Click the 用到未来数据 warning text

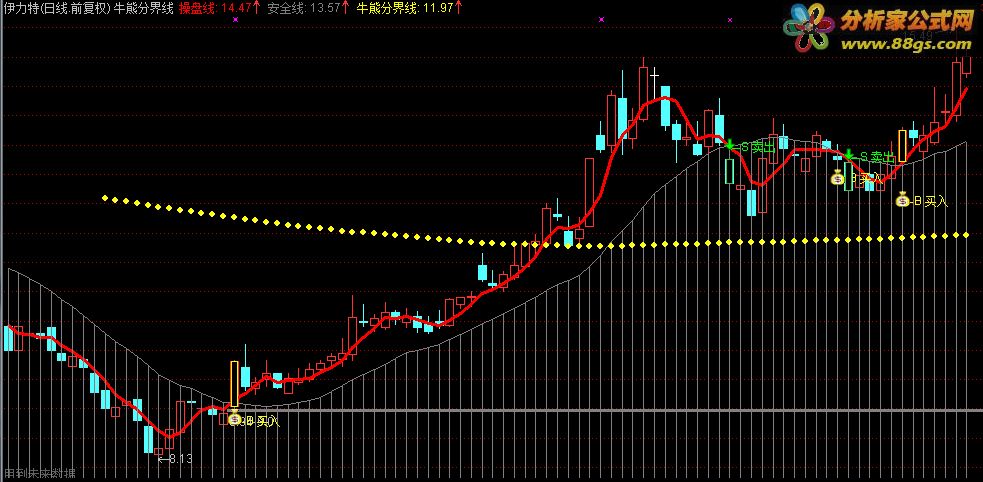(39, 473)
